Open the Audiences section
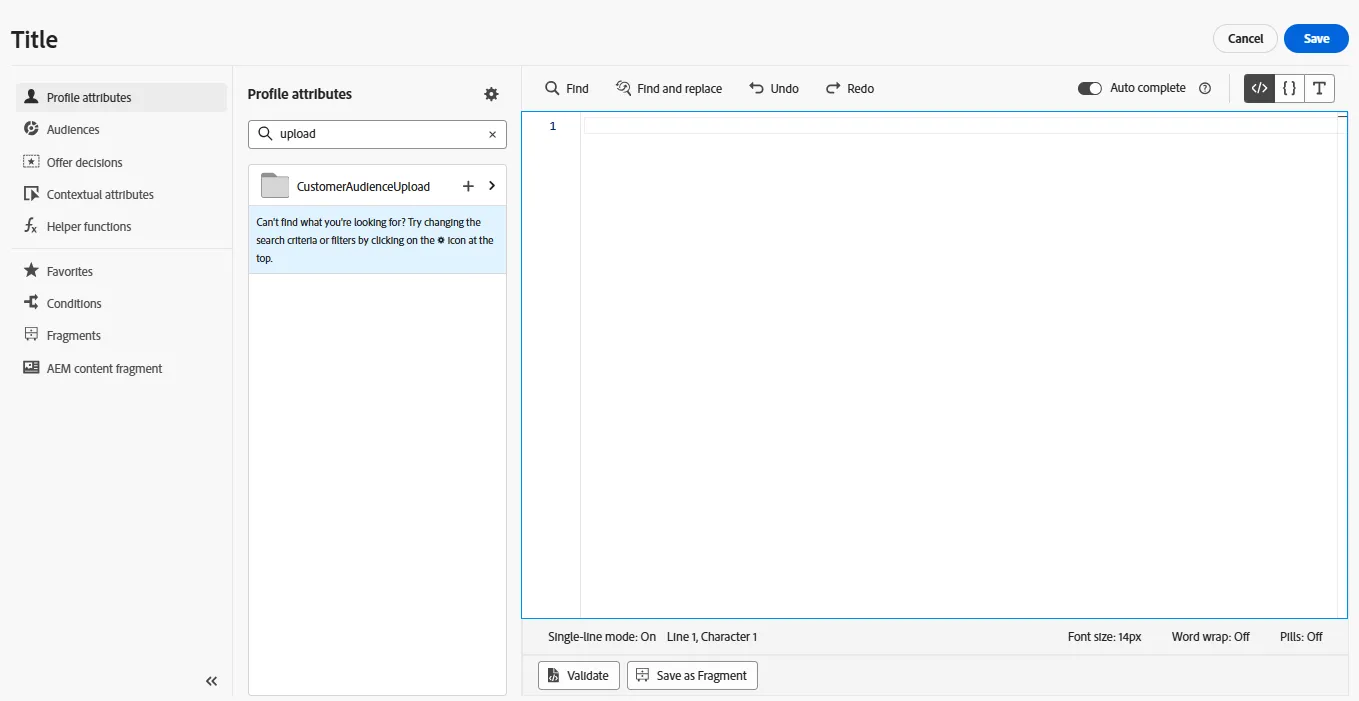Viewport: 1359px width, 701px height. pyautogui.click(x=122, y=129)
